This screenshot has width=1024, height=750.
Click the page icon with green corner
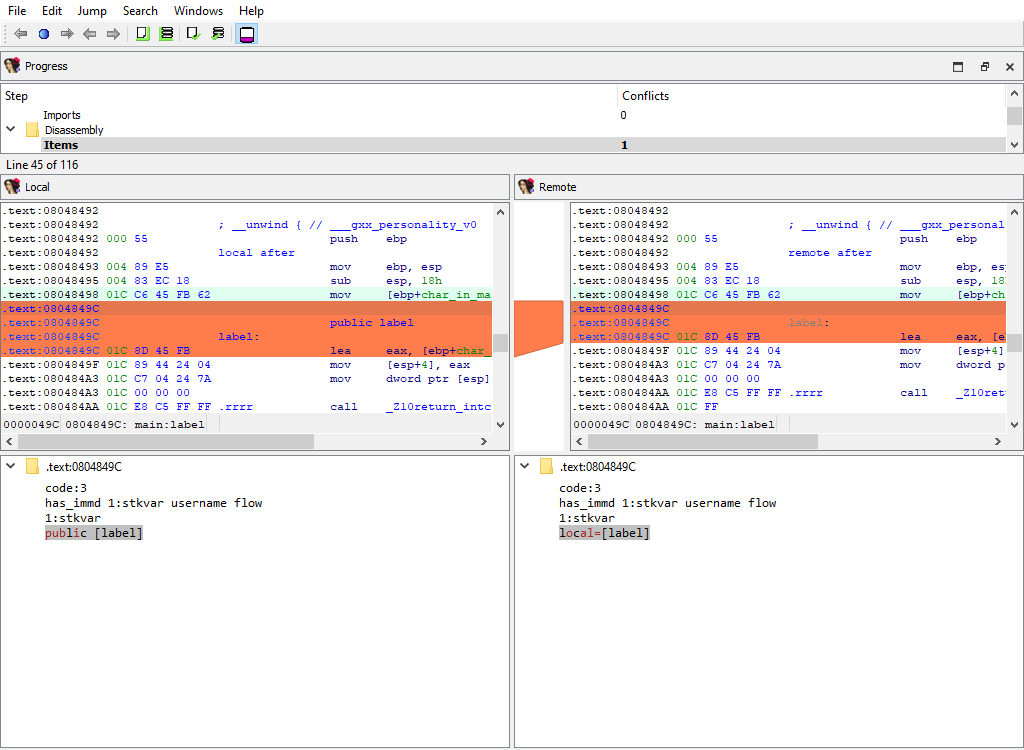point(142,34)
